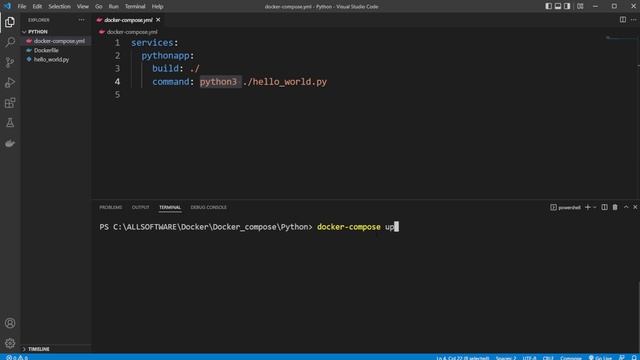Open the Extensions view
This screenshot has width=640, height=360.
pos(10,102)
